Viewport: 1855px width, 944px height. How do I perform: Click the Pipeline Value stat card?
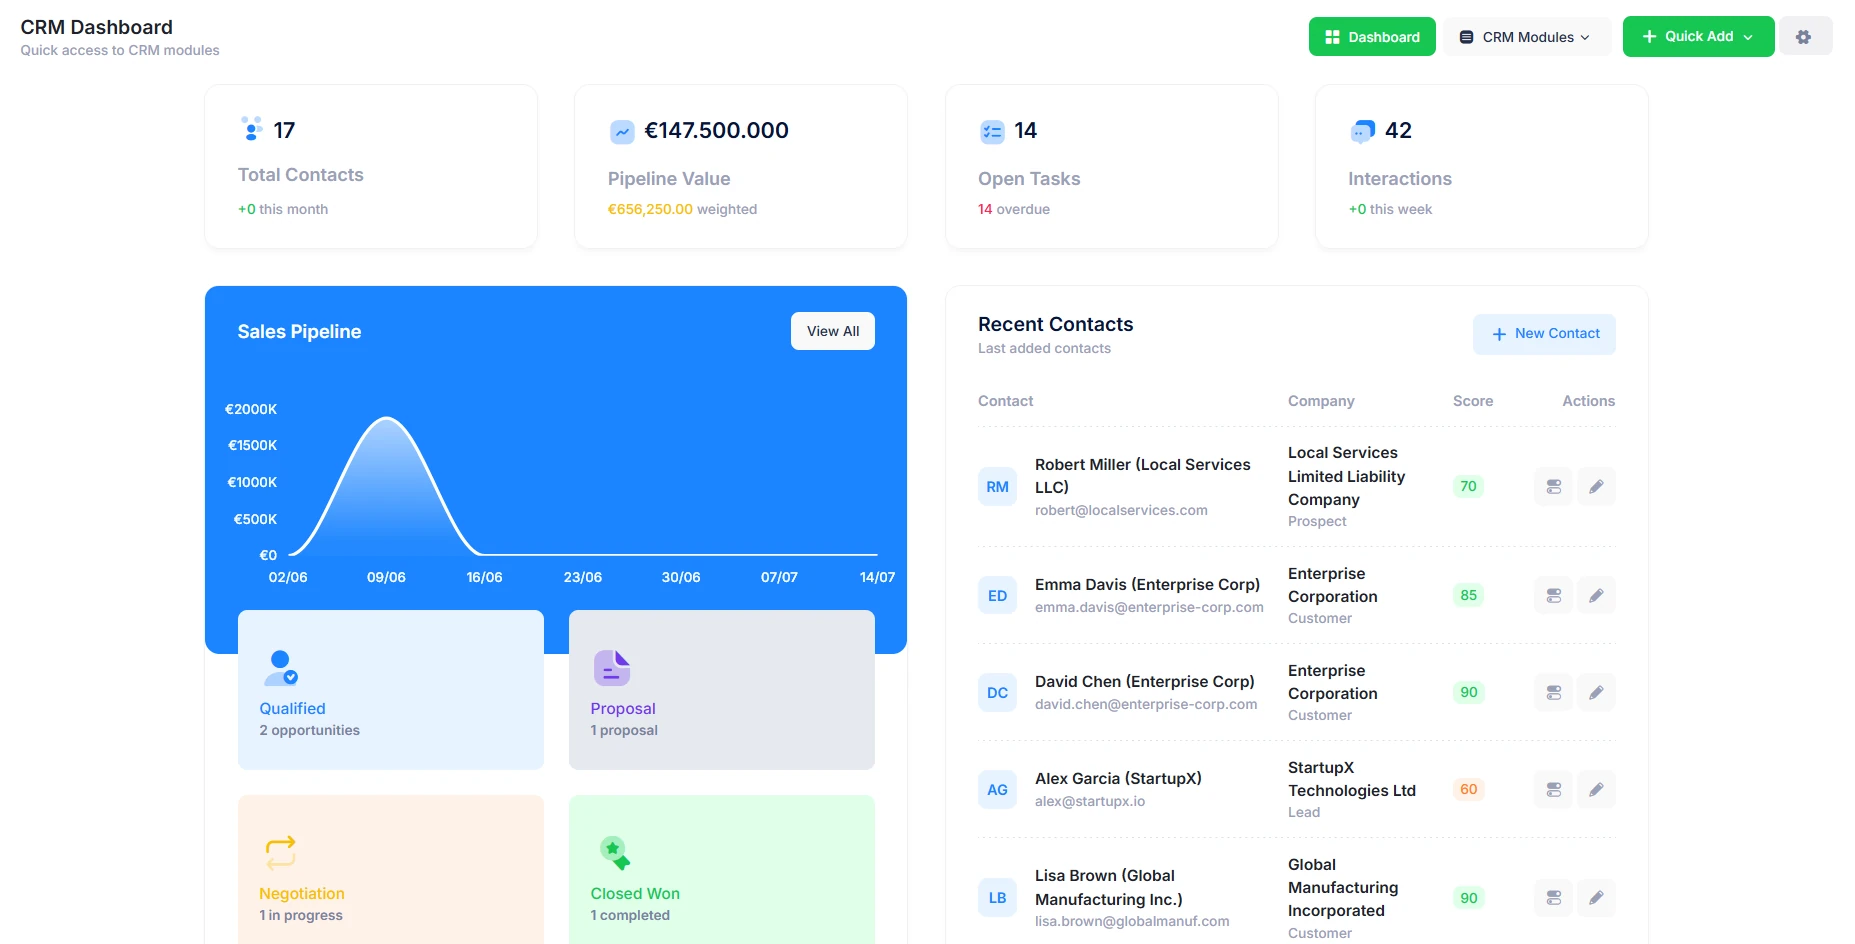click(741, 166)
